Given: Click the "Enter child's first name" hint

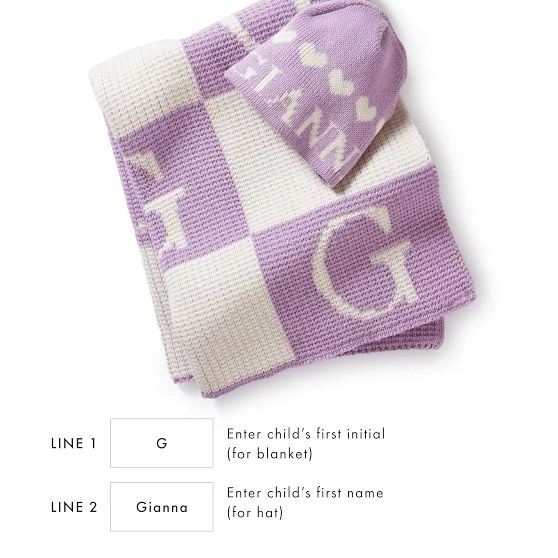Looking at the screenshot, I should (x=305, y=493).
